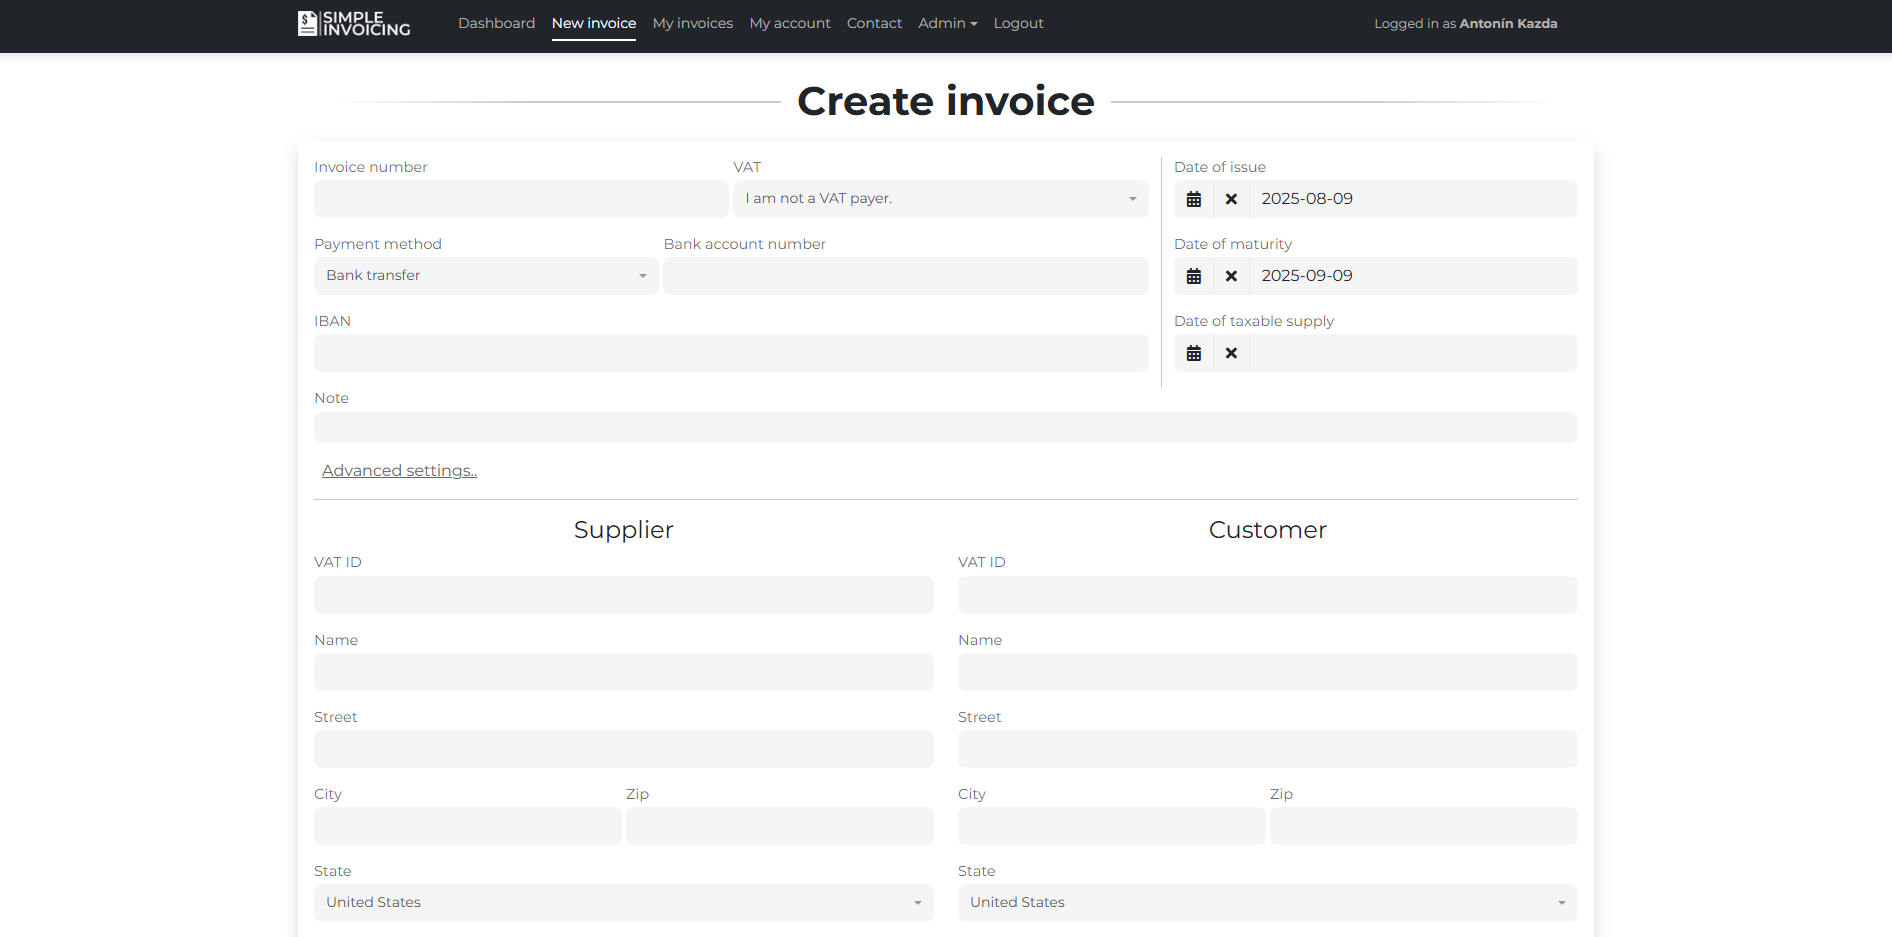Focus the Customer Name field
This screenshot has height=937, width=1892.
(1268, 672)
